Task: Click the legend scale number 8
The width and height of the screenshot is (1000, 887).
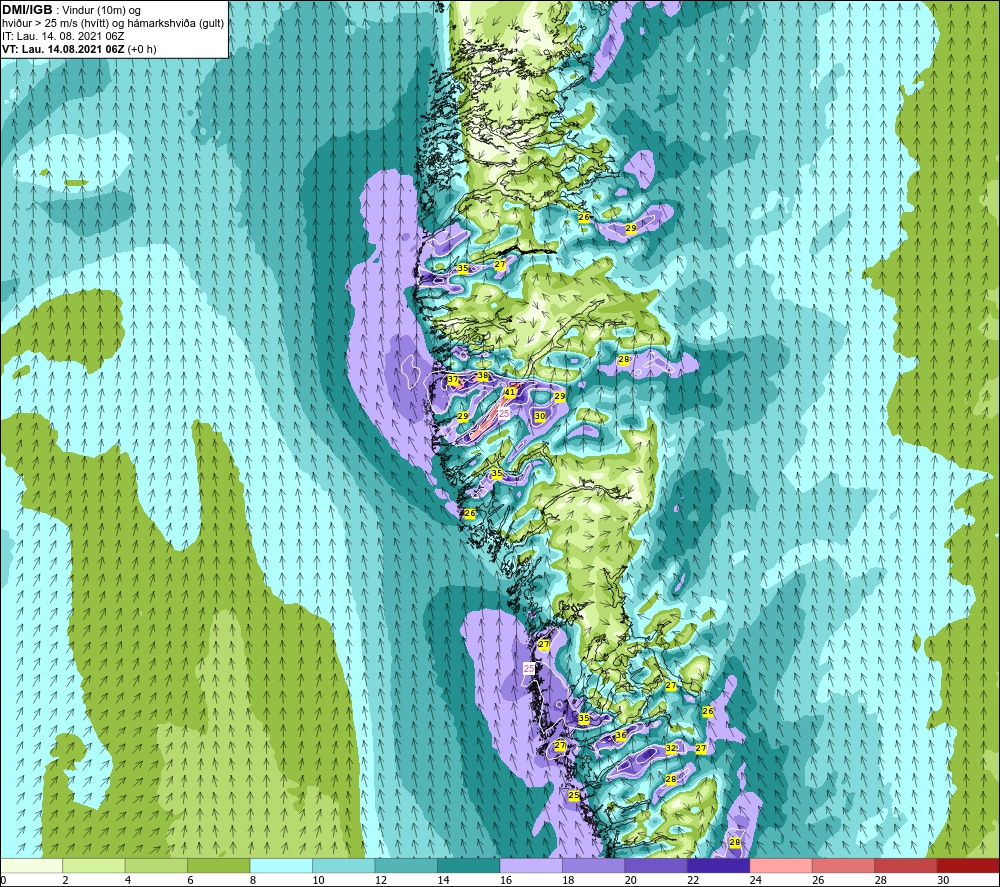Action: click(253, 881)
